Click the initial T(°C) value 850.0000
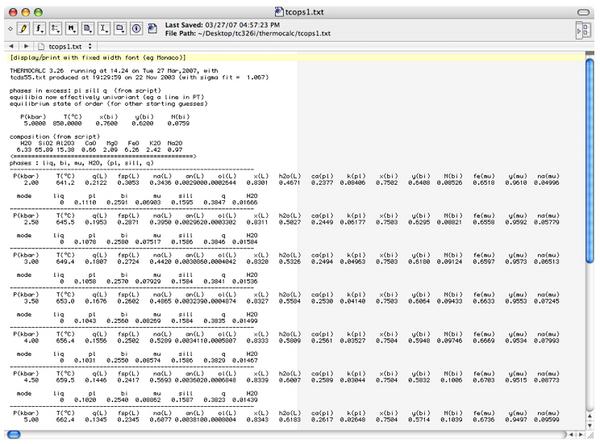 [x=67, y=123]
